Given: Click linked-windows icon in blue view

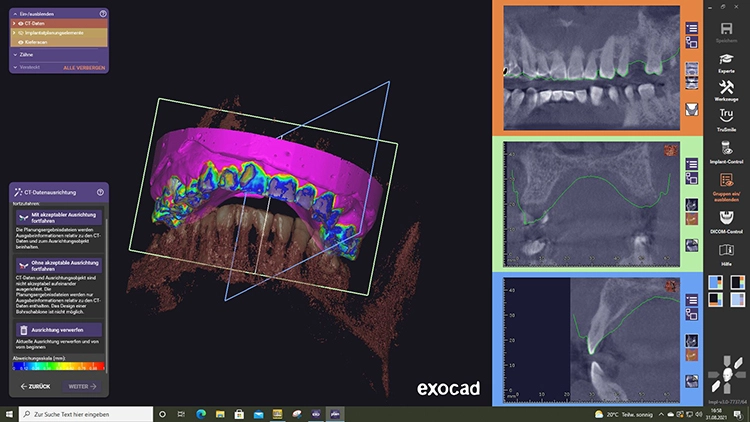Looking at the screenshot, I should click(x=692, y=315).
